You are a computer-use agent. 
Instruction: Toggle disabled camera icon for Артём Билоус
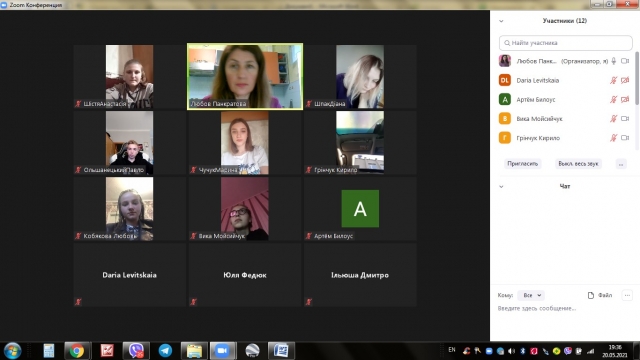coord(625,100)
